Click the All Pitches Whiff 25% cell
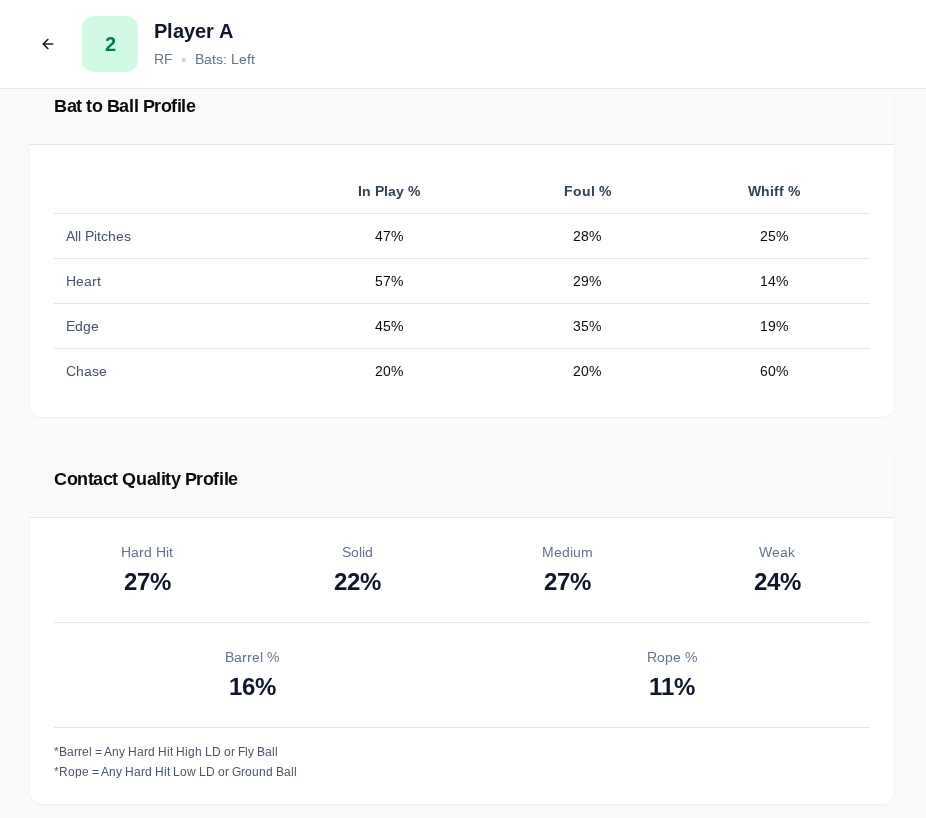Viewport: 926px width, 818px height. pyautogui.click(x=774, y=236)
